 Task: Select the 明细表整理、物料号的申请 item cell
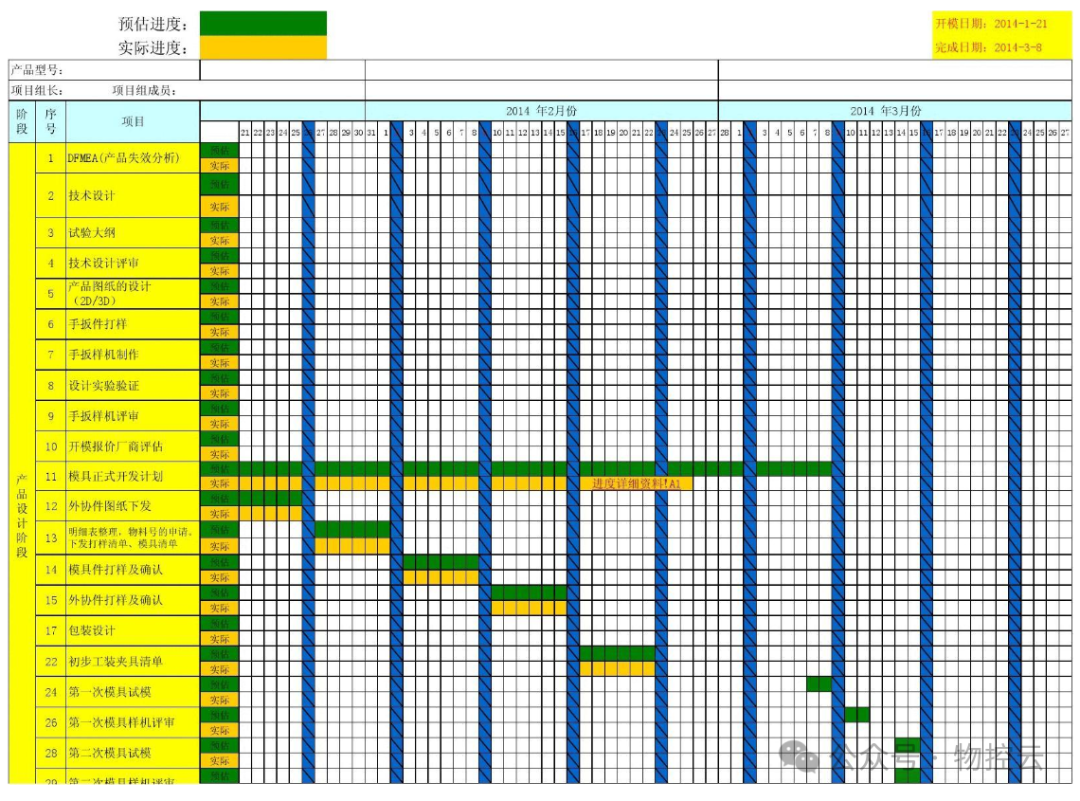[x=133, y=538]
